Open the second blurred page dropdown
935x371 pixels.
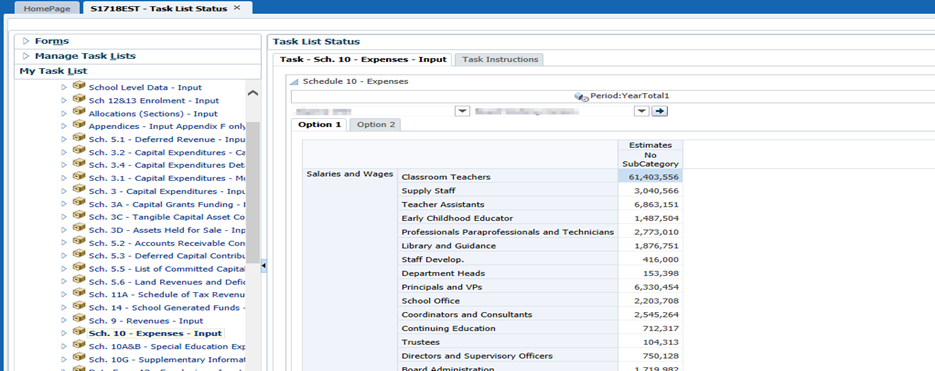pyautogui.click(x=642, y=111)
